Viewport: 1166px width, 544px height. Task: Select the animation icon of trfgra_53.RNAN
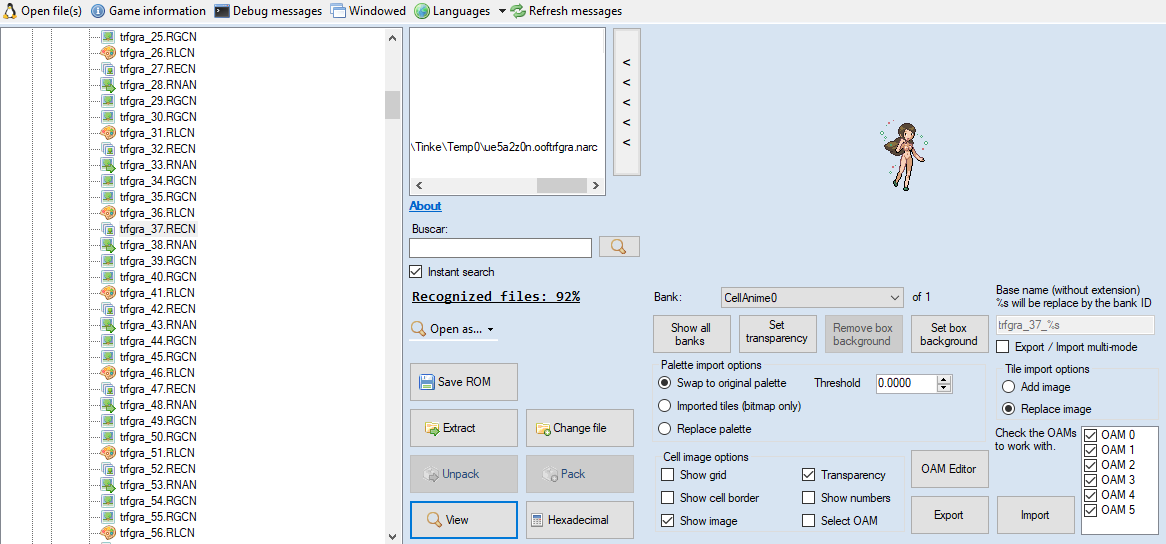pyautogui.click(x=108, y=485)
